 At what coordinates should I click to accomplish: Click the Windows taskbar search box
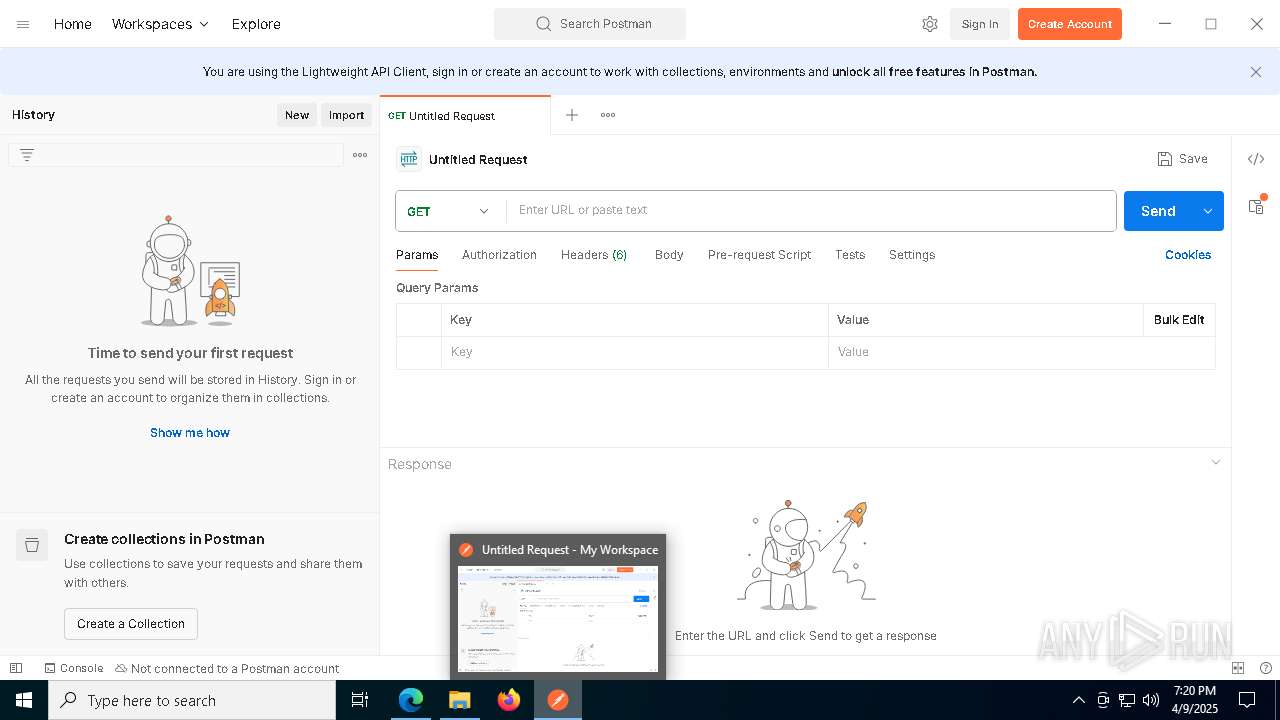tap(192, 700)
